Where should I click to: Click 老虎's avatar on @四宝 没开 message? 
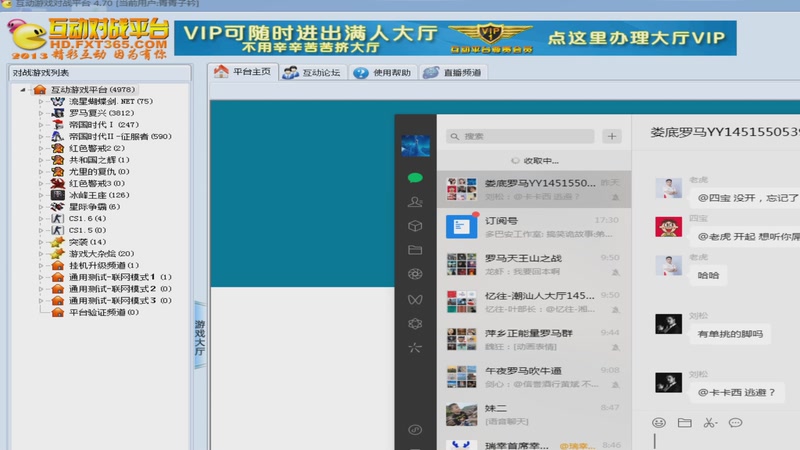point(668,188)
